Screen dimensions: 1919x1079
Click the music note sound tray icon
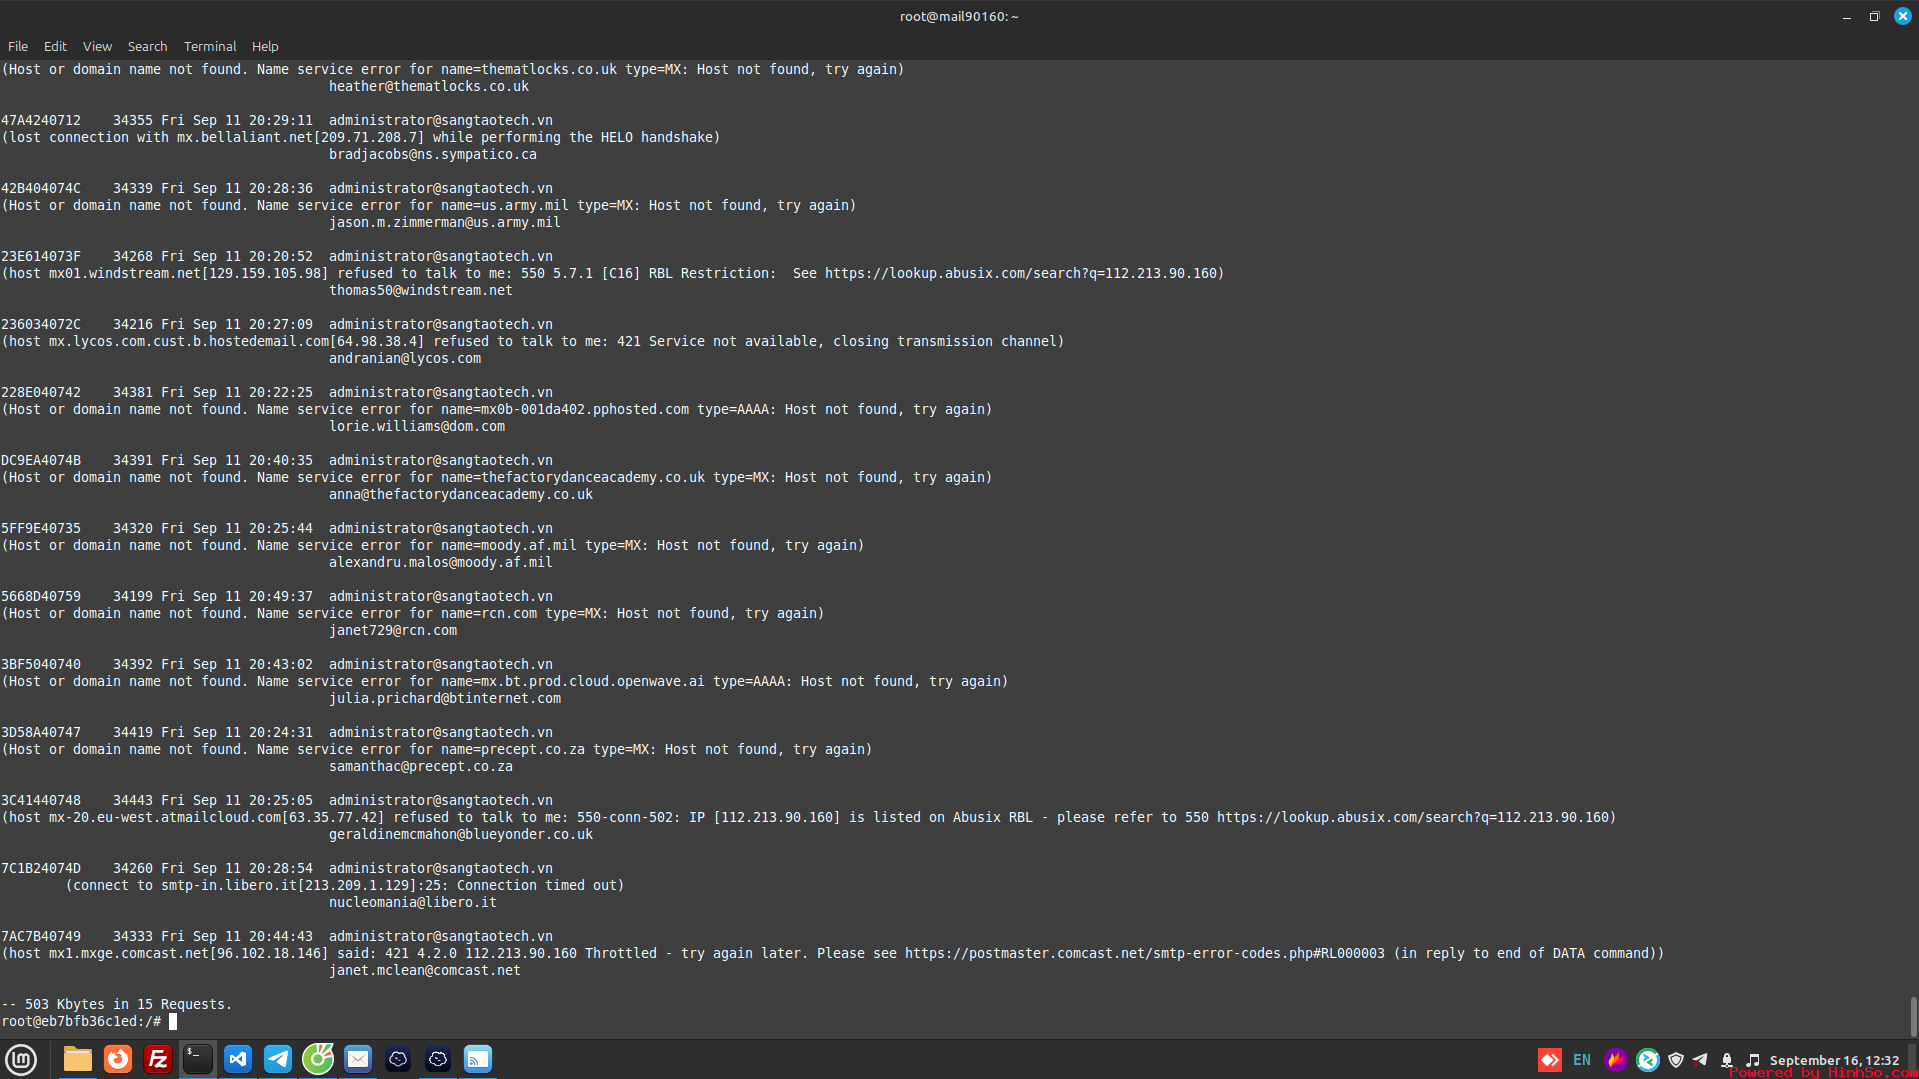click(1752, 1060)
